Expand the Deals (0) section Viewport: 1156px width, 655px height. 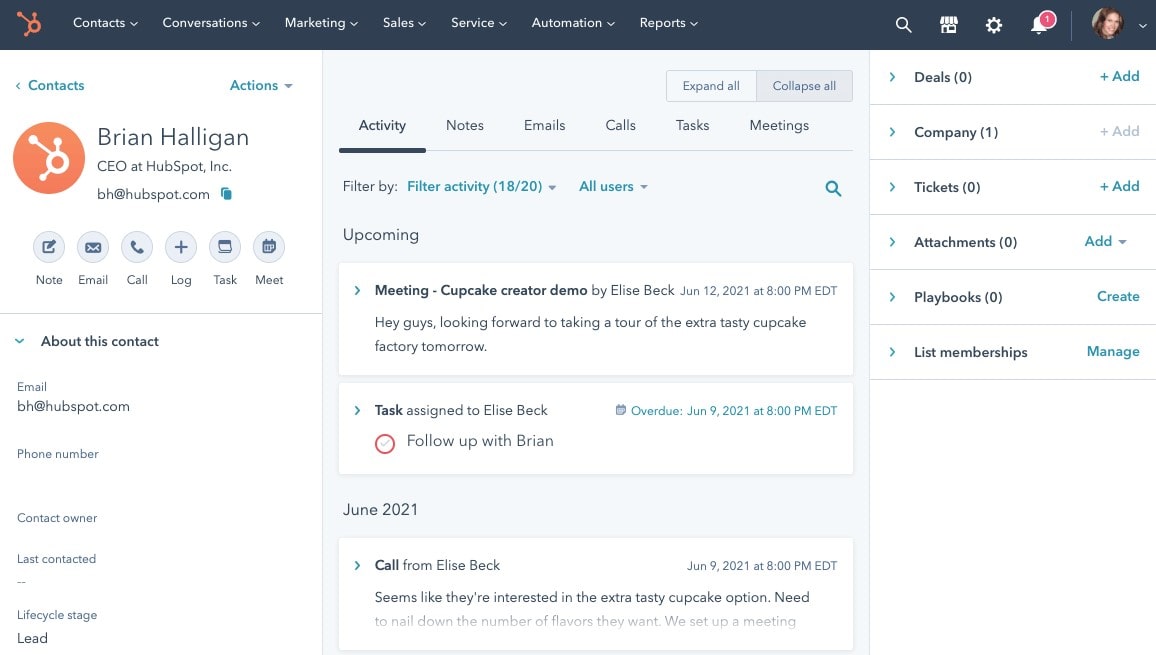pos(892,77)
